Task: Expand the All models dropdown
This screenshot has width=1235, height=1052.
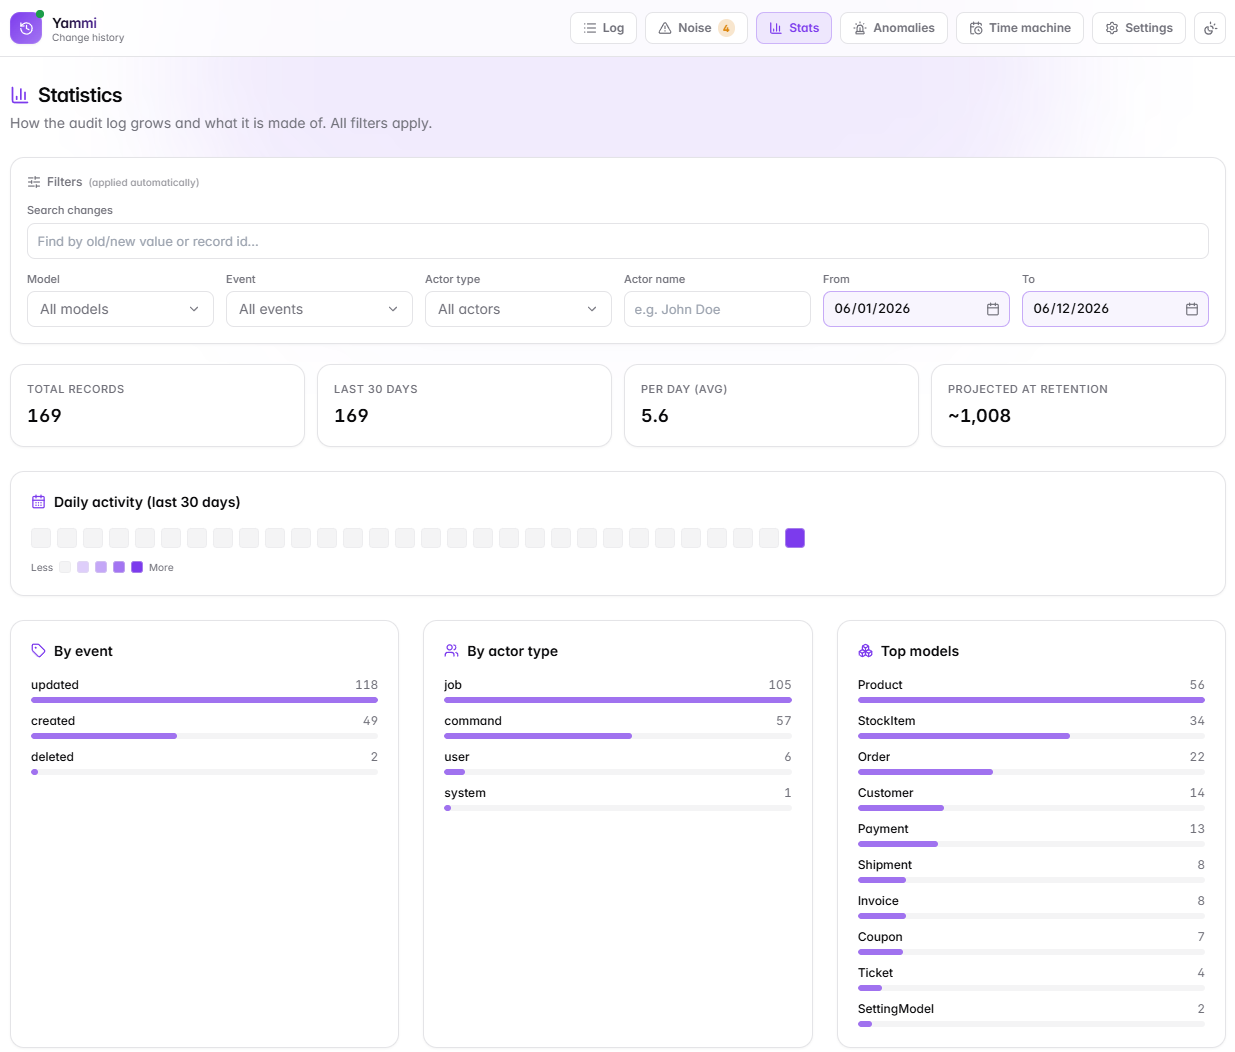Action: (x=120, y=309)
